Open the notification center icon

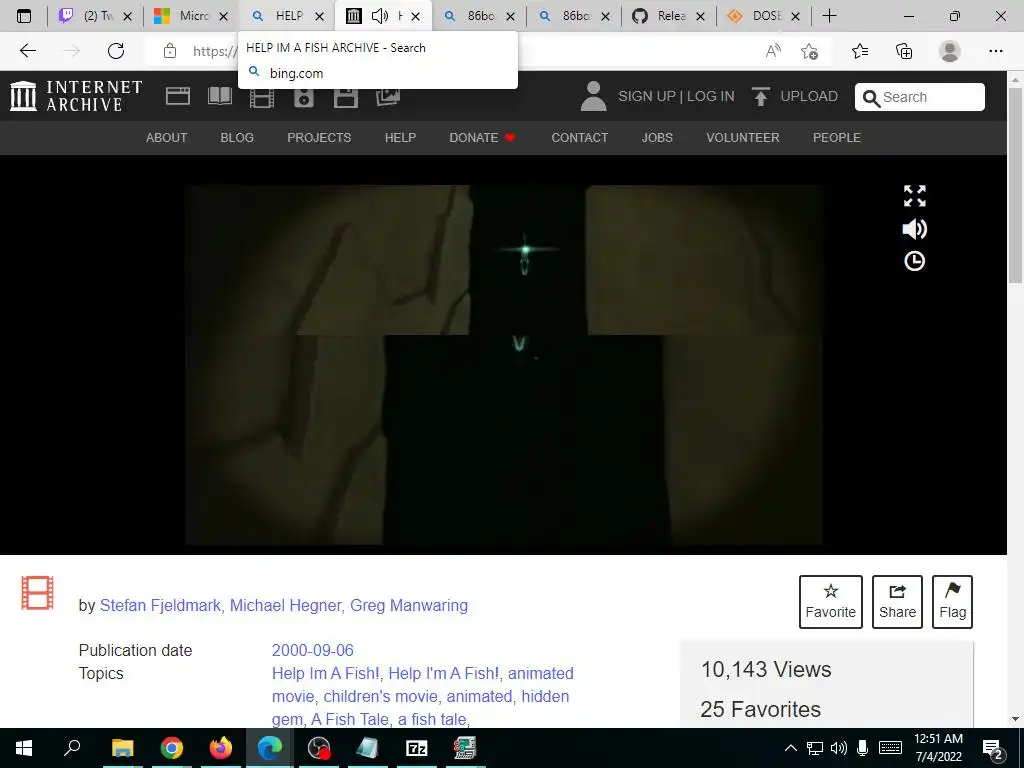[993, 749]
